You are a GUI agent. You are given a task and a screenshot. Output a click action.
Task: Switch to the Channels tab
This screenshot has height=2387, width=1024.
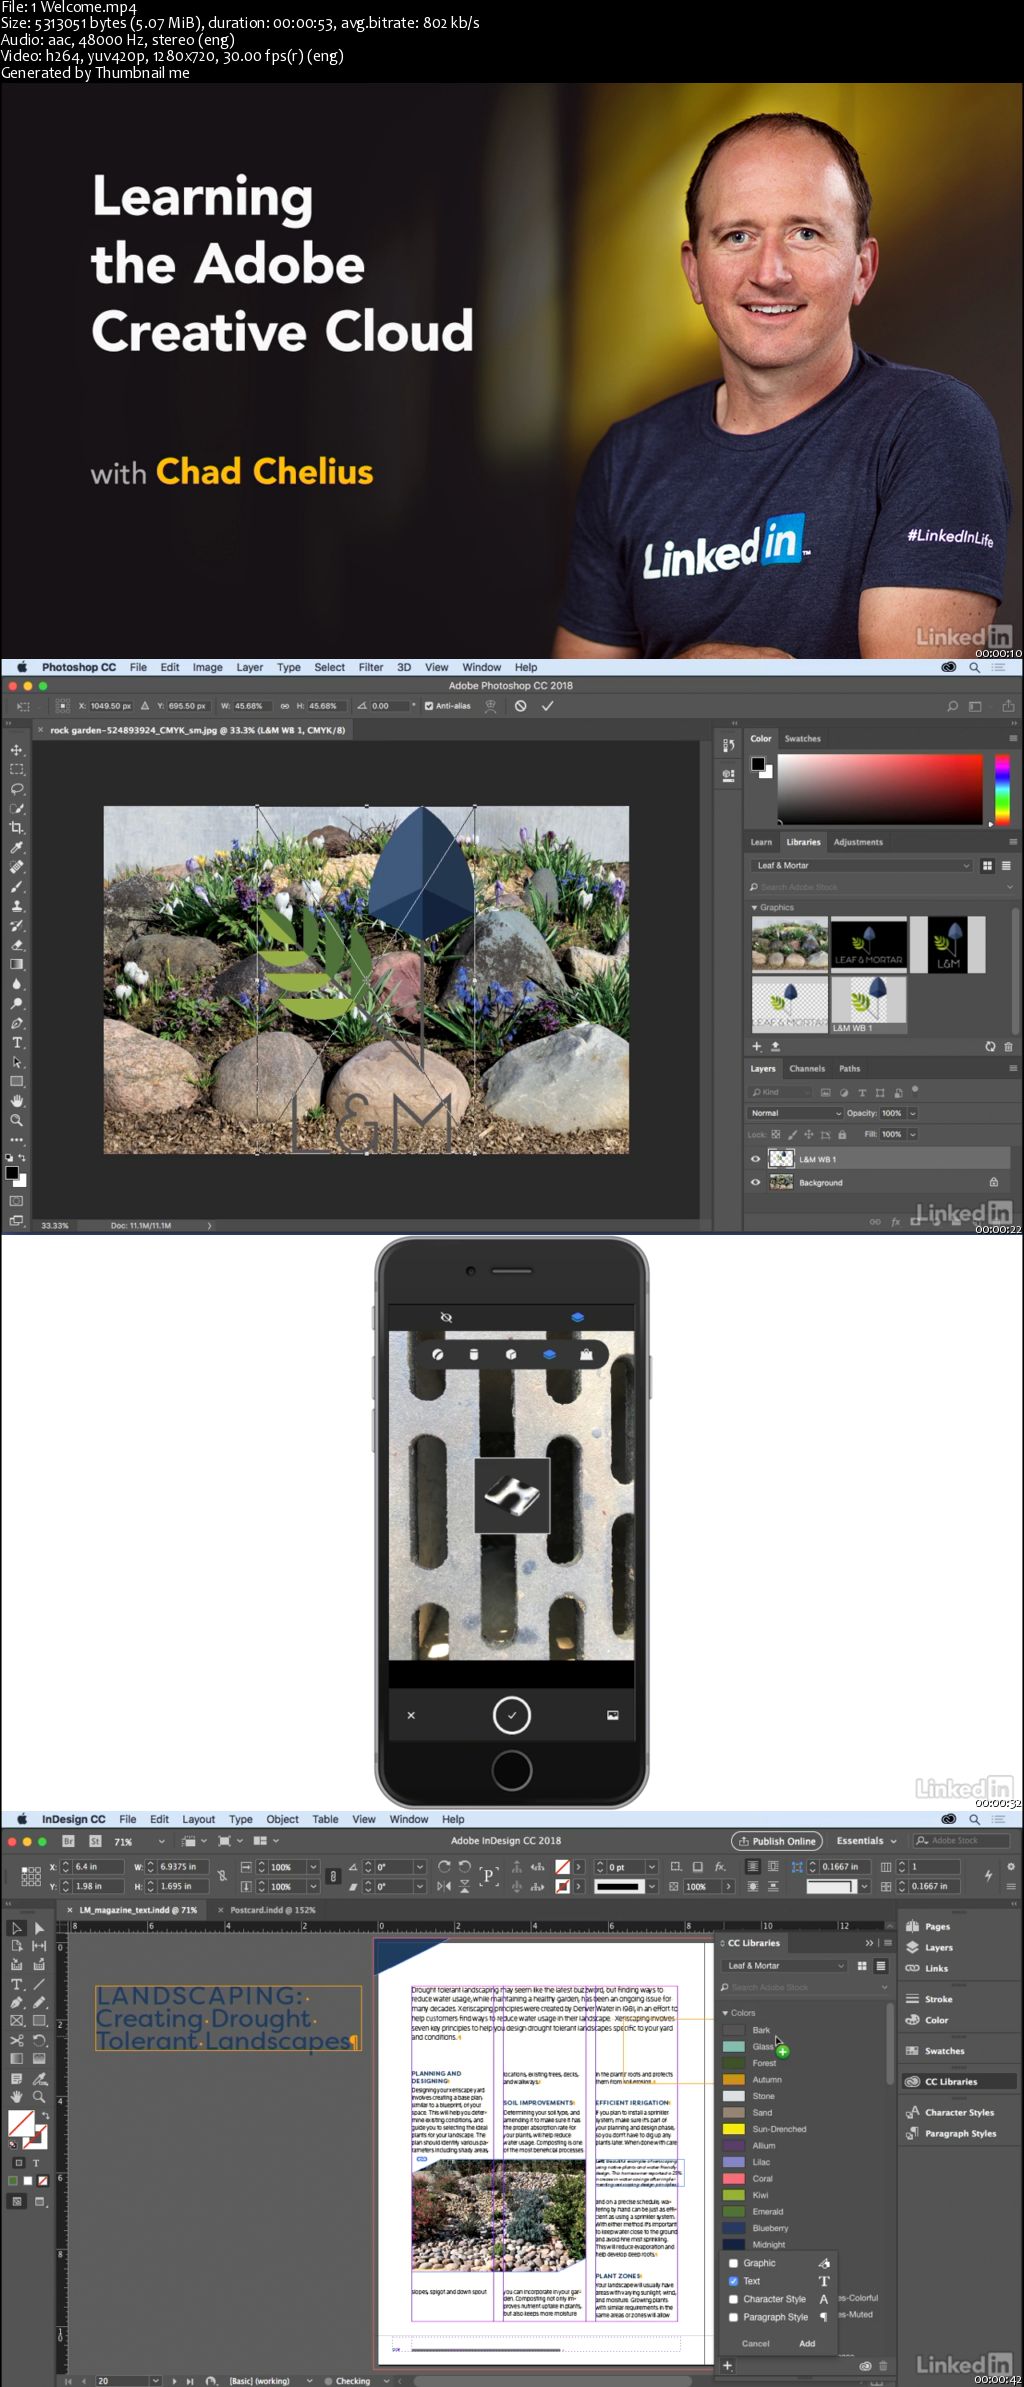coord(807,1069)
